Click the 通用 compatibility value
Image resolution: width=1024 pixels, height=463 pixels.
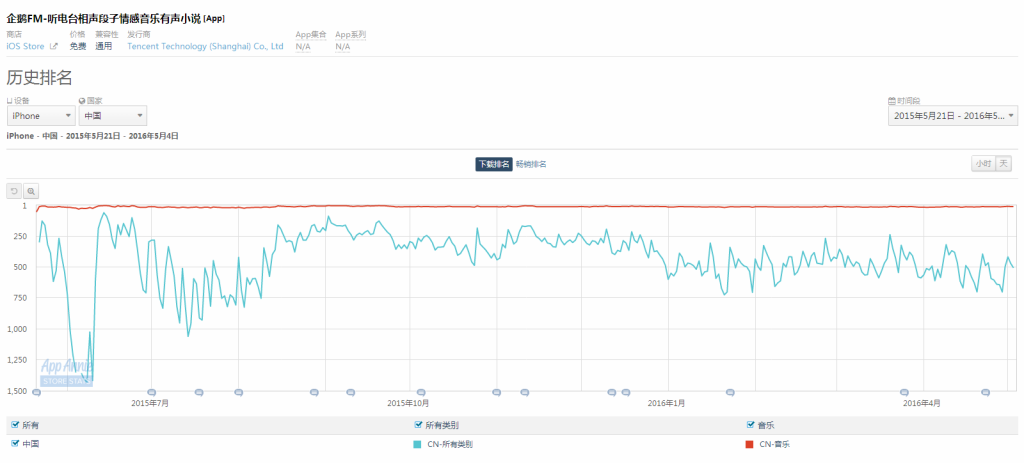click(104, 46)
